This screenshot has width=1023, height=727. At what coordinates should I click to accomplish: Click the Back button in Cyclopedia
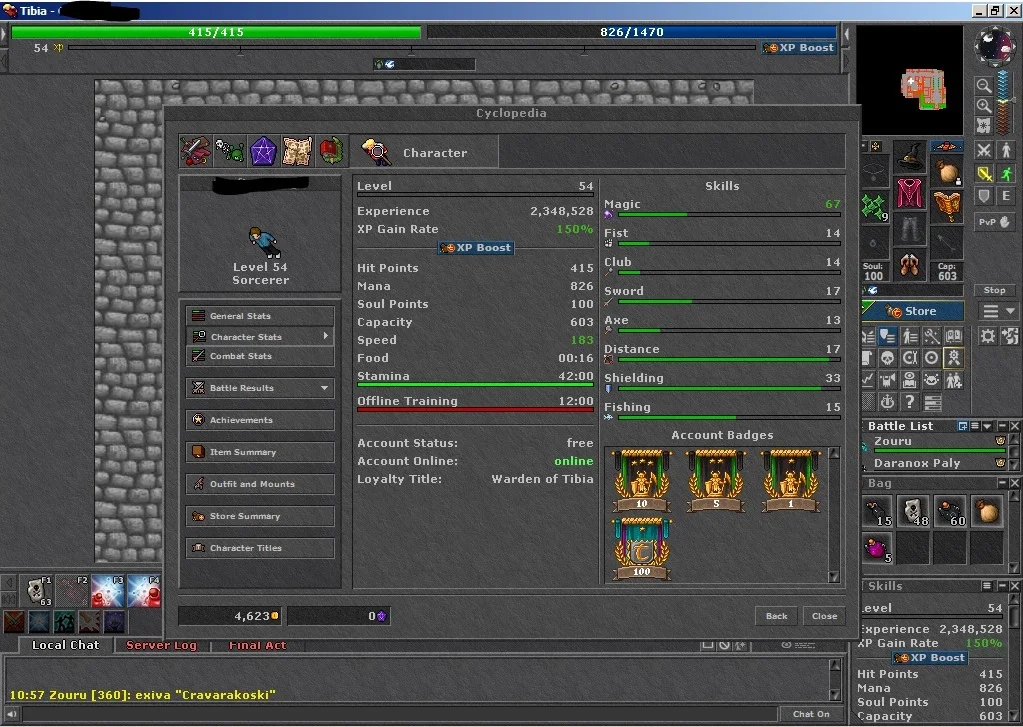pyautogui.click(x=776, y=615)
